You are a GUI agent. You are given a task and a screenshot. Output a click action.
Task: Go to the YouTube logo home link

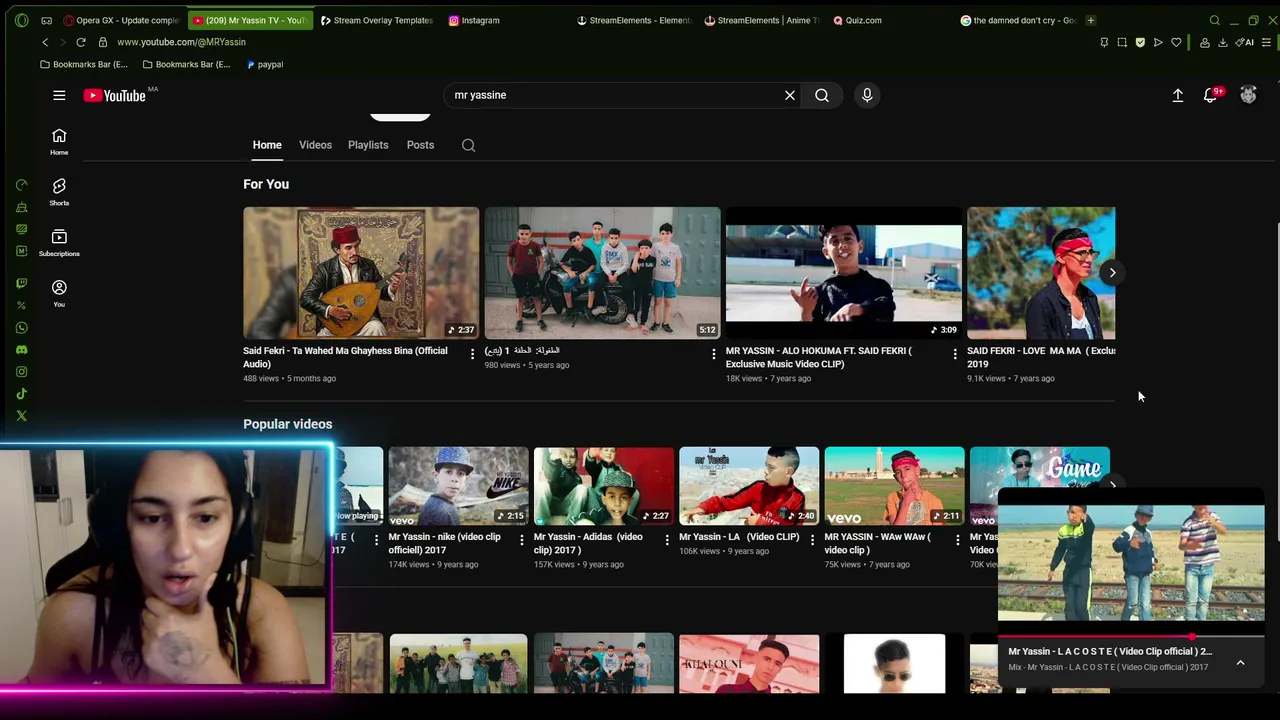pyautogui.click(x=115, y=95)
